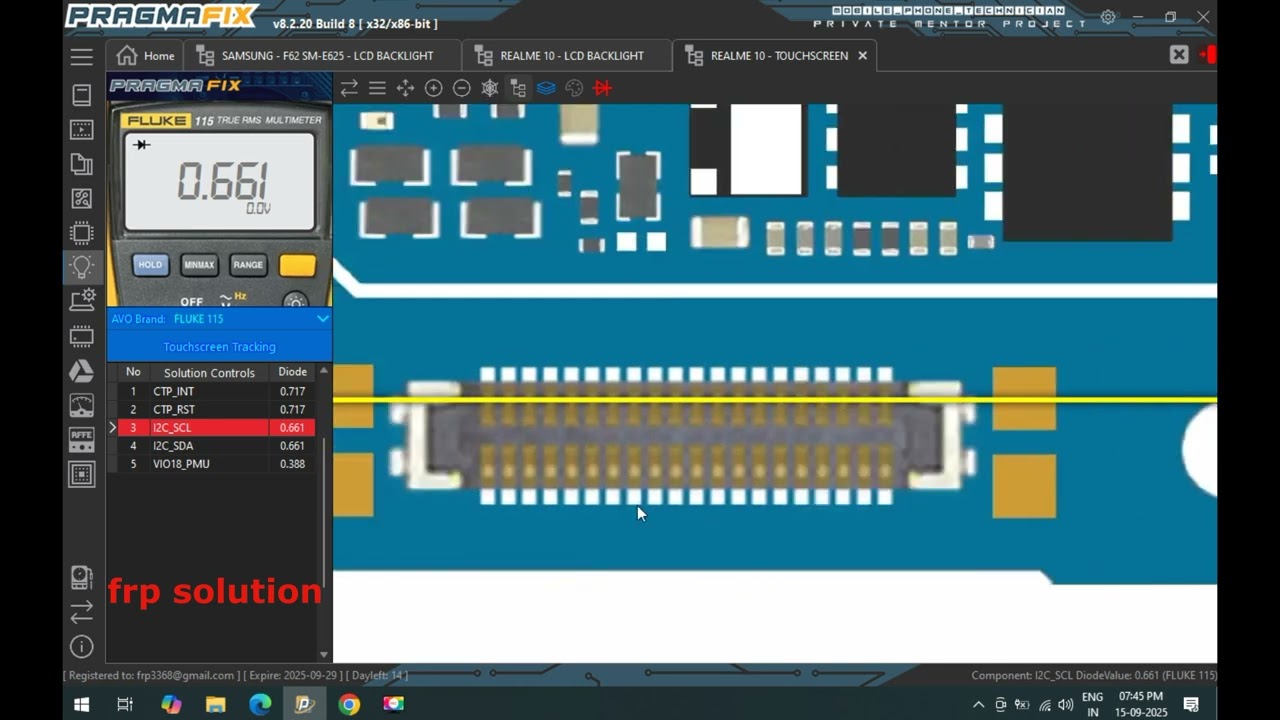Select the pan/move arrows tool
The height and width of the screenshot is (720, 1280).
pyautogui.click(x=405, y=88)
